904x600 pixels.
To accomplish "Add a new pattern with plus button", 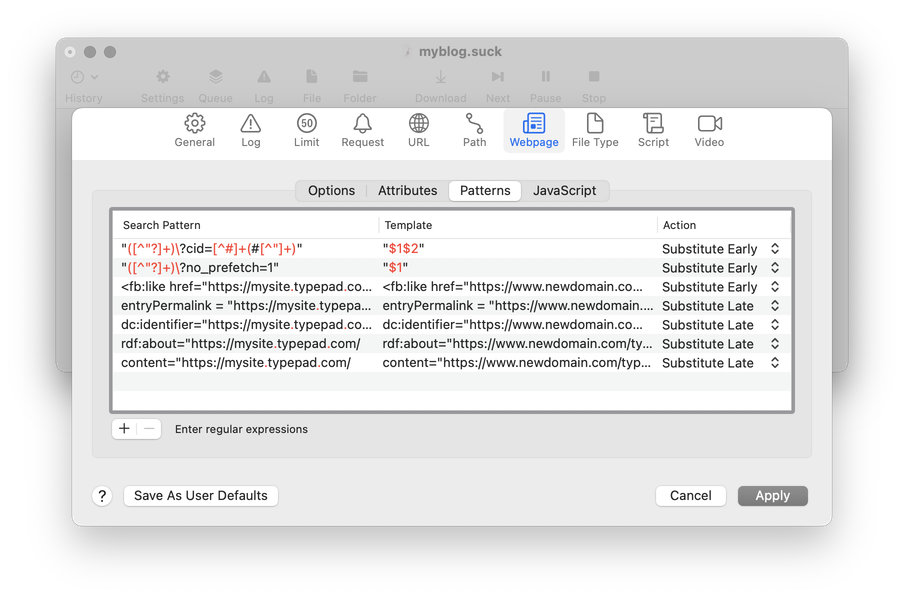I will 124,429.
